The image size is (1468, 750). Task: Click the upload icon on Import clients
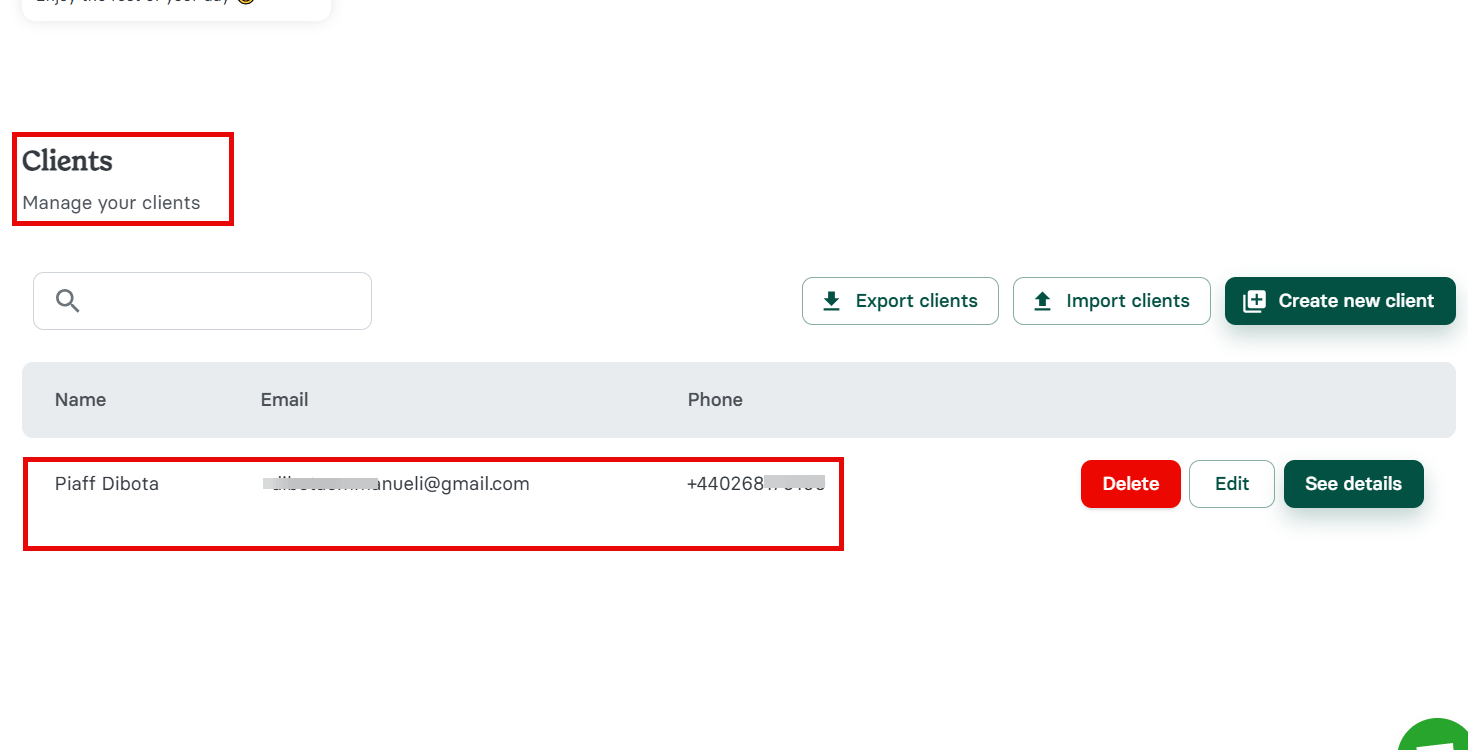[x=1043, y=300]
